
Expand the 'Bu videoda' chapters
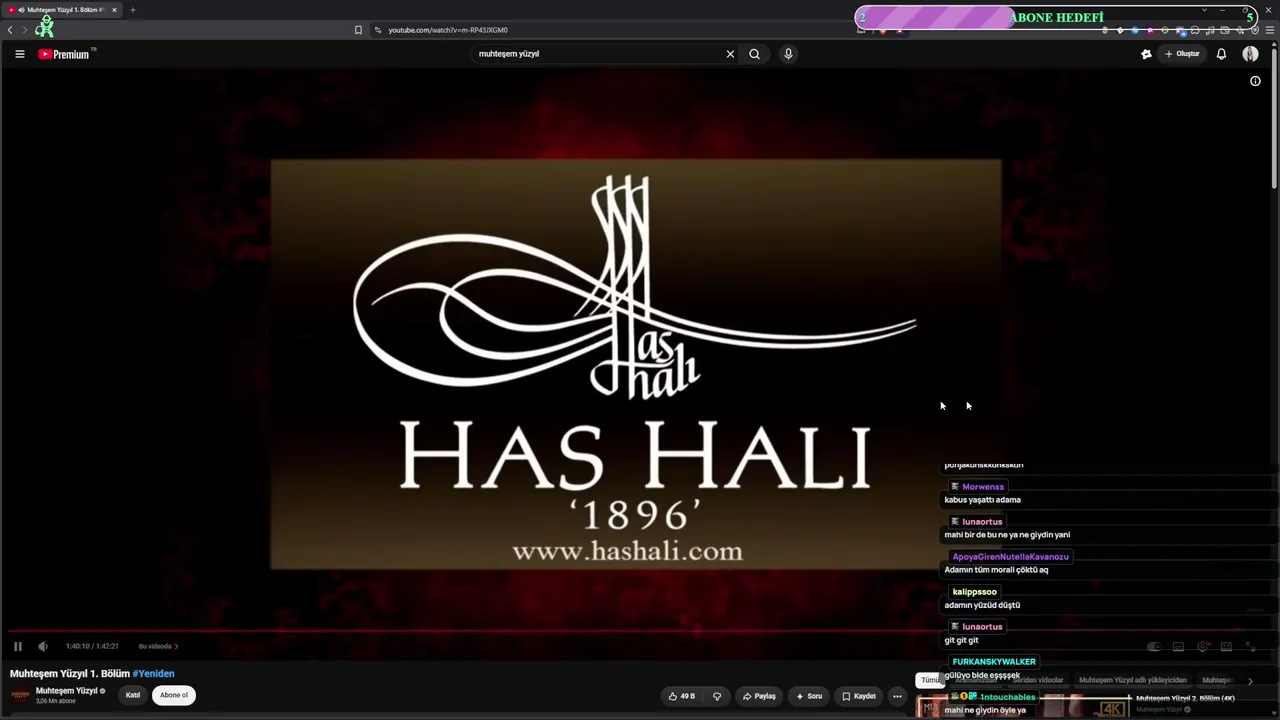(x=158, y=646)
